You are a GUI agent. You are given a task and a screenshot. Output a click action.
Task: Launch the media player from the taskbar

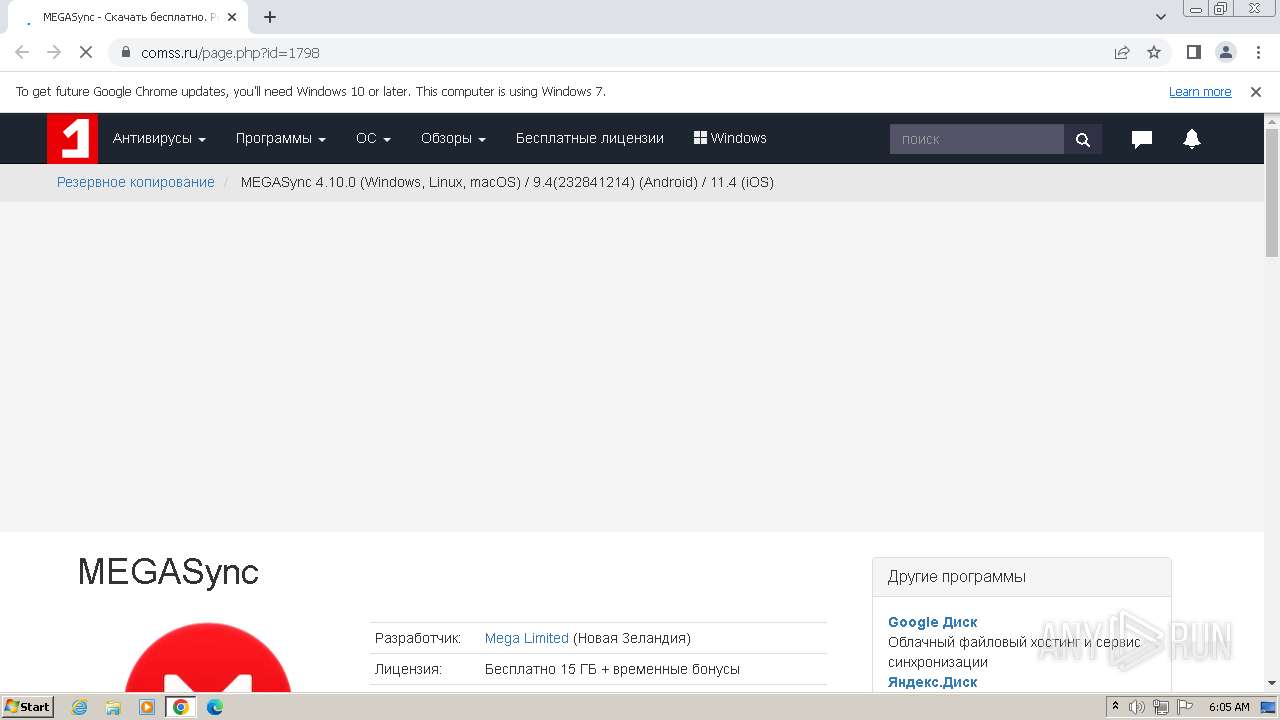click(147, 707)
